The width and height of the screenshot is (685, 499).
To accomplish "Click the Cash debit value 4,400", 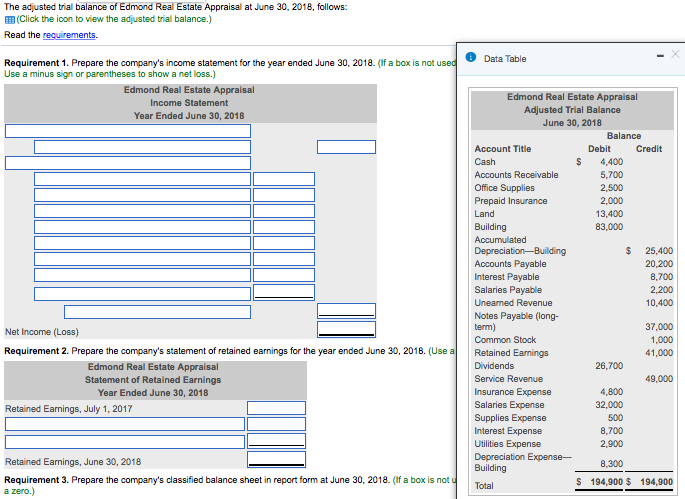I will pos(612,162).
